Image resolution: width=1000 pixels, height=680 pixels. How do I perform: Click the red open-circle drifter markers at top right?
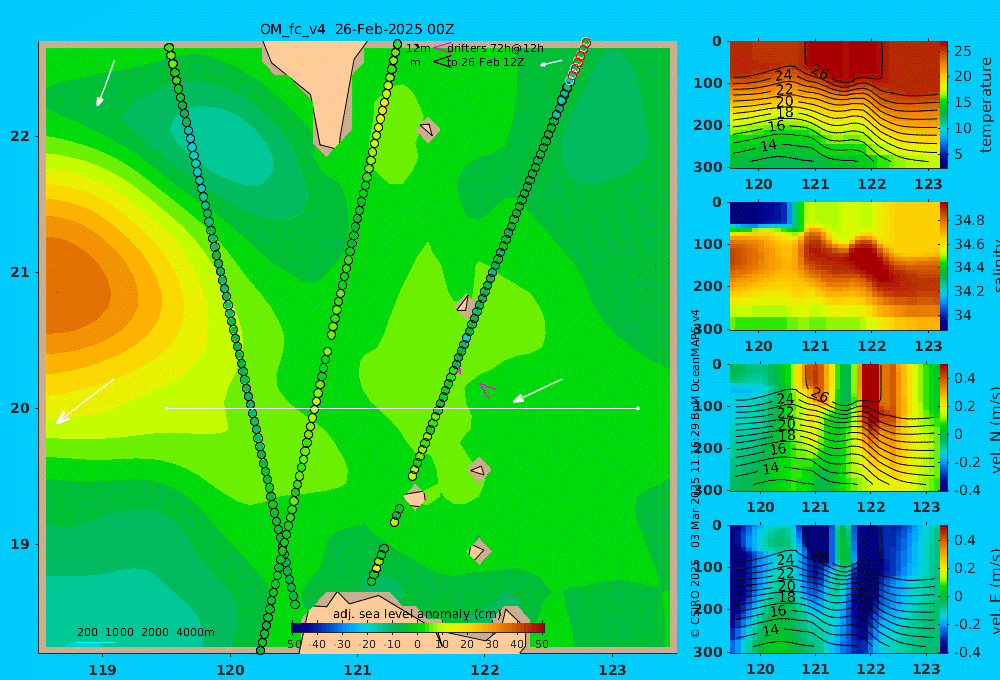(x=578, y=60)
